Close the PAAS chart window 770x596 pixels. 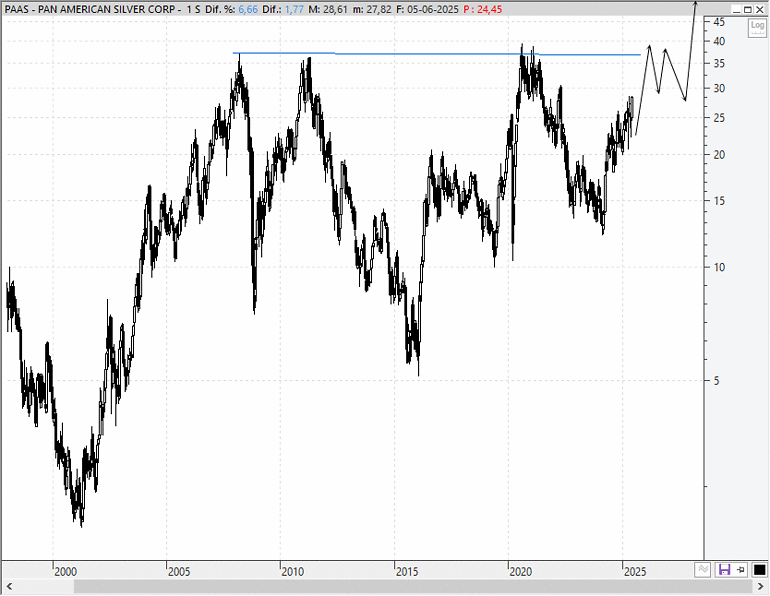point(759,9)
